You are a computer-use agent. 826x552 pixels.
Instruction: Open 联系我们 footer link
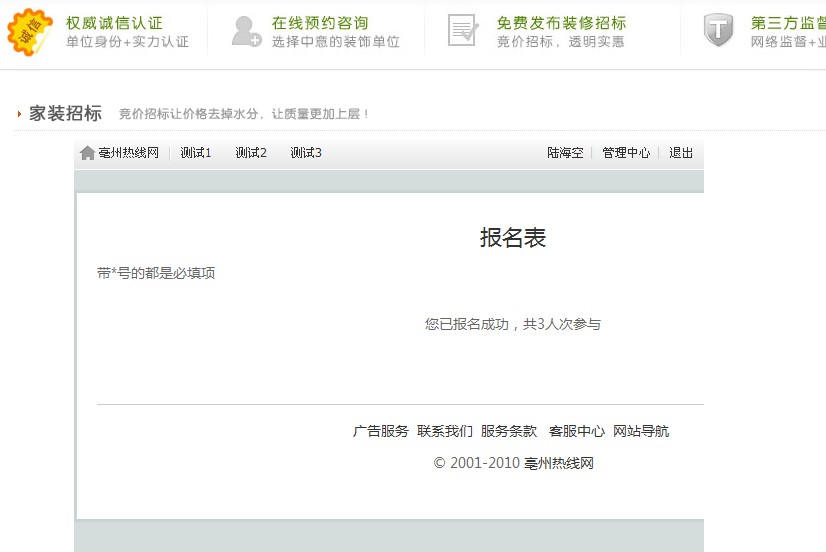click(445, 431)
